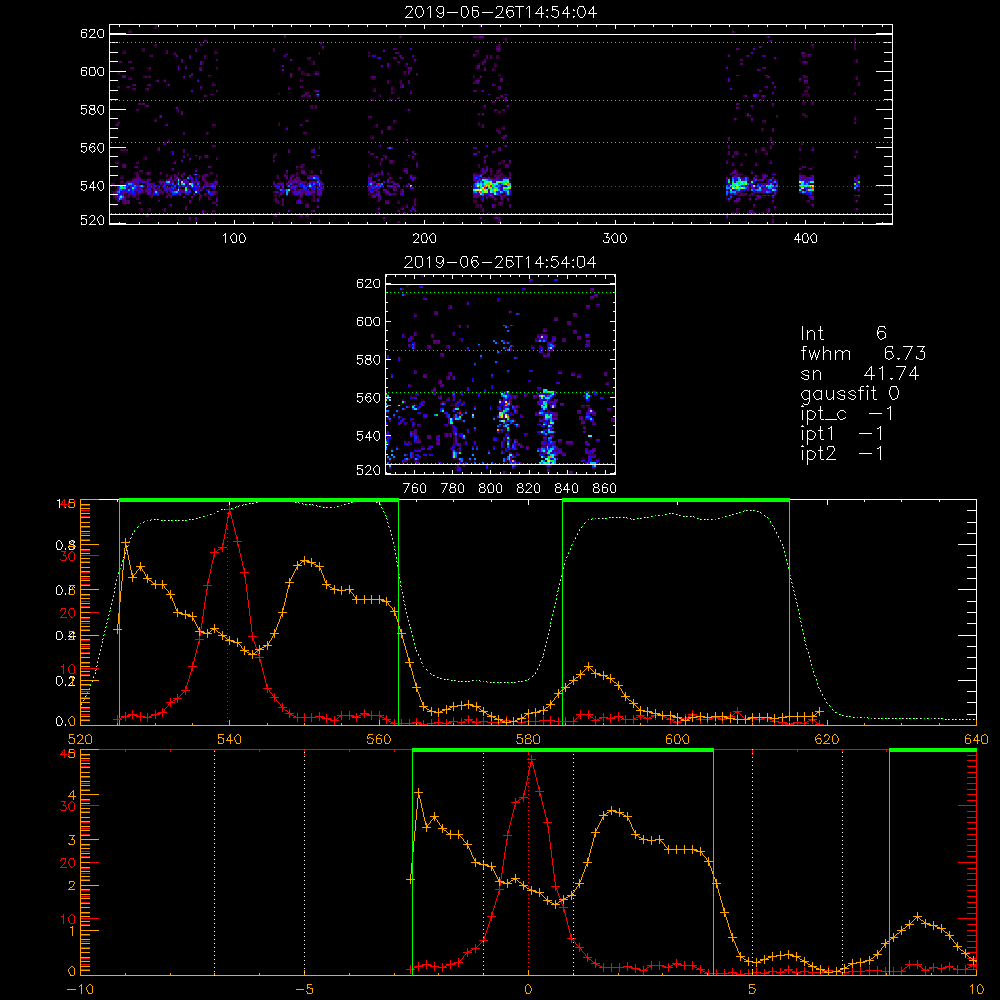Click x-axis label 200 of top spectrogram
Viewport: 1000px width, 1000px height.
click(x=424, y=239)
